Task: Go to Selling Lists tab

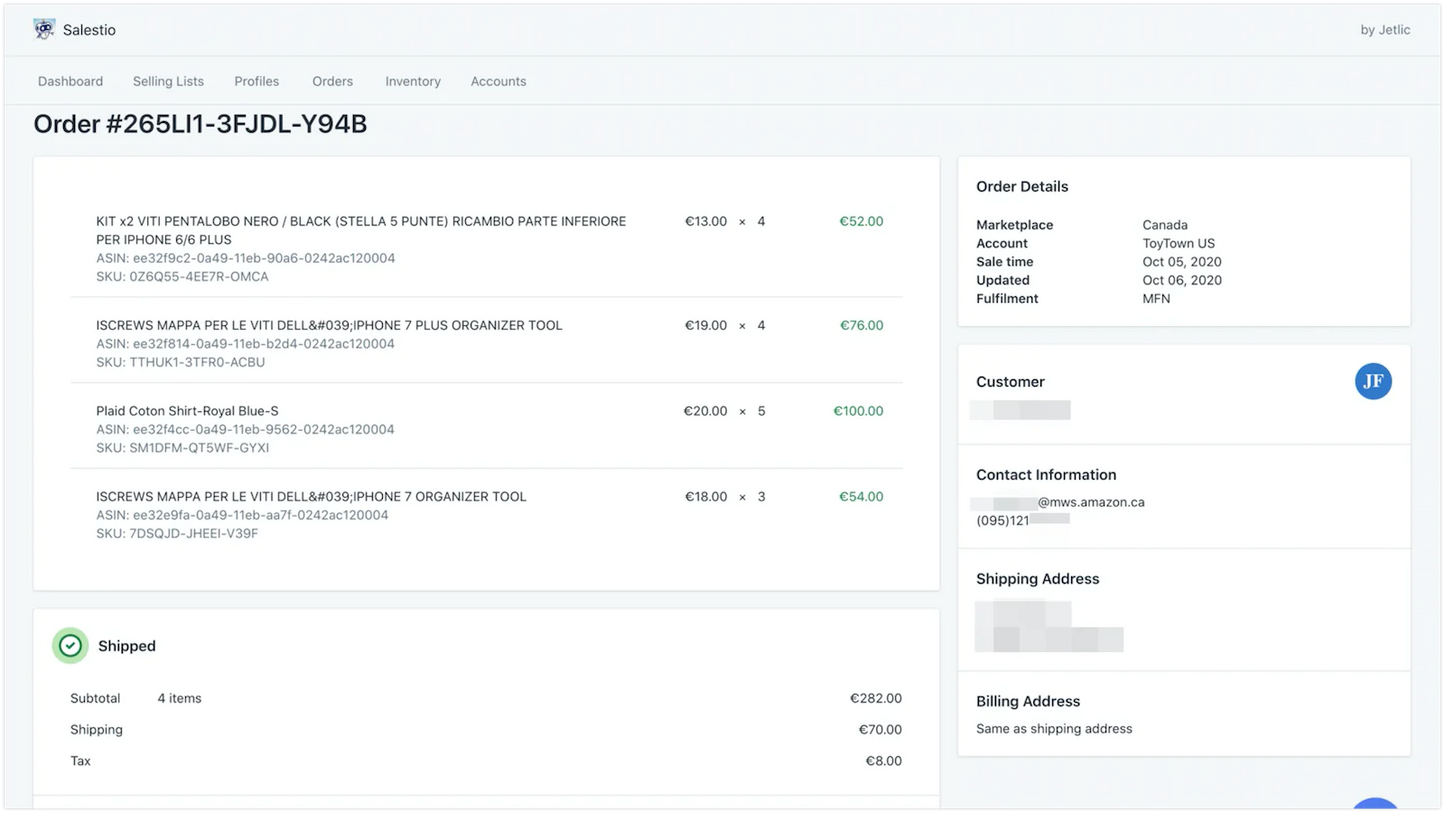Action: (168, 81)
